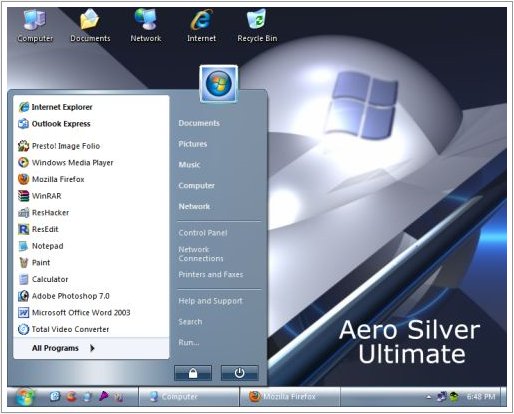Click the Start orb on taskbar
The width and height of the screenshot is (514, 414).
pos(25,396)
